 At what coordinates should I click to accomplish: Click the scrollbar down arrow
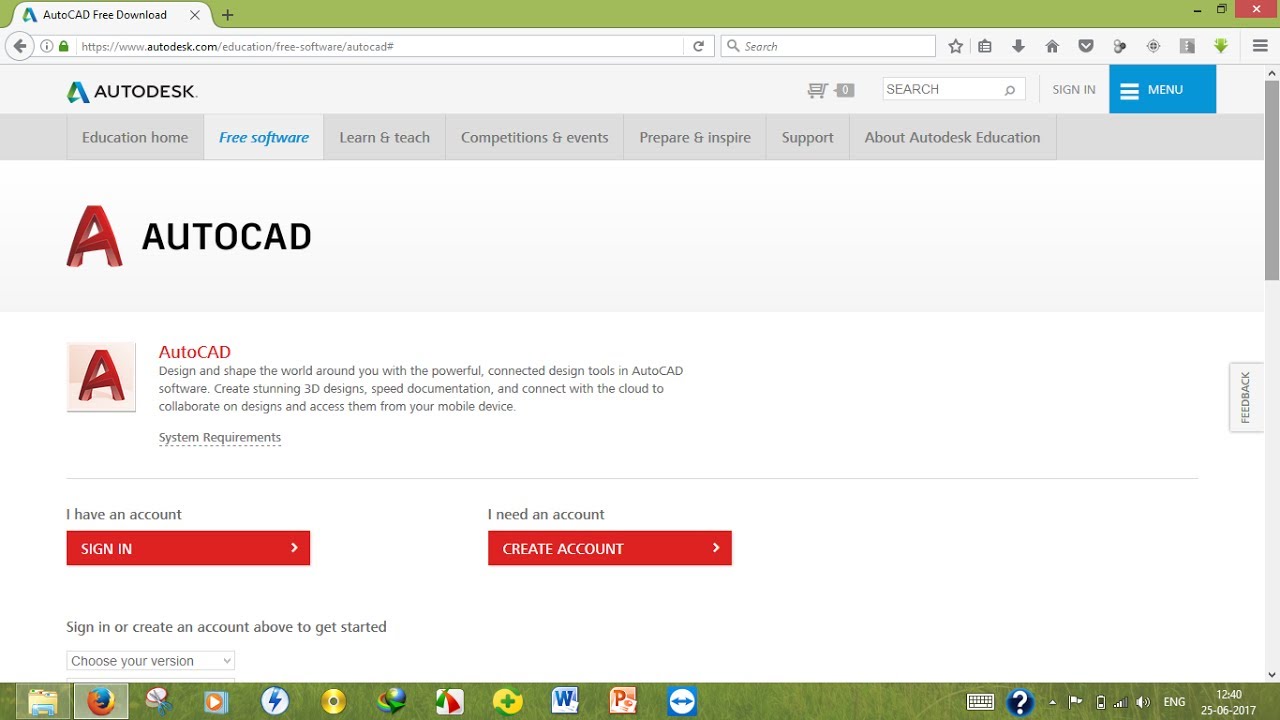point(1272,674)
